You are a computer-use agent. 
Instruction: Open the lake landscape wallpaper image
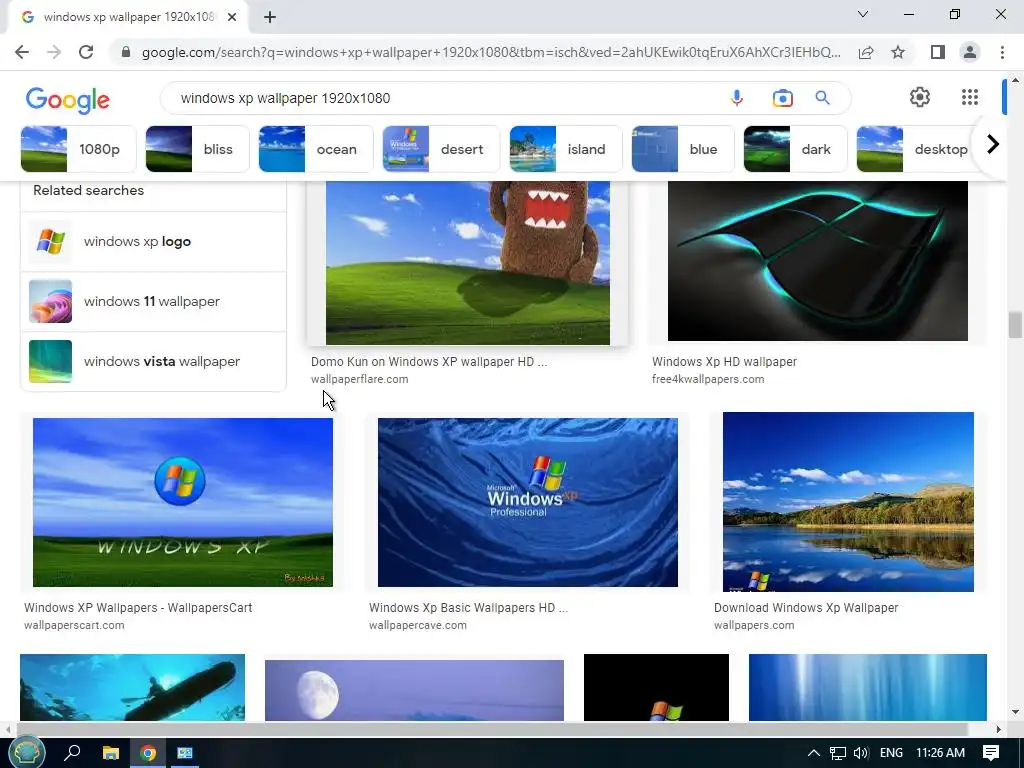[848, 502]
